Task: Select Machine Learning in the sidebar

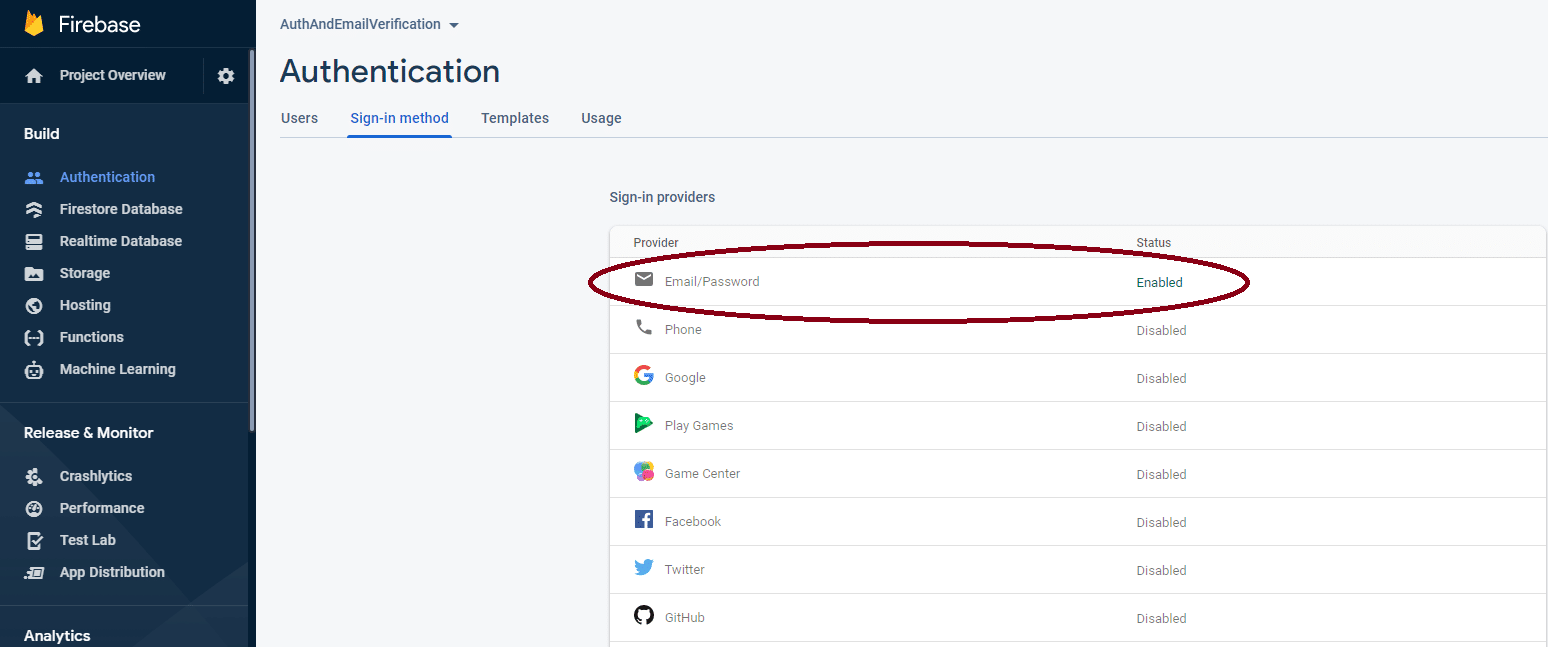Action: (117, 369)
